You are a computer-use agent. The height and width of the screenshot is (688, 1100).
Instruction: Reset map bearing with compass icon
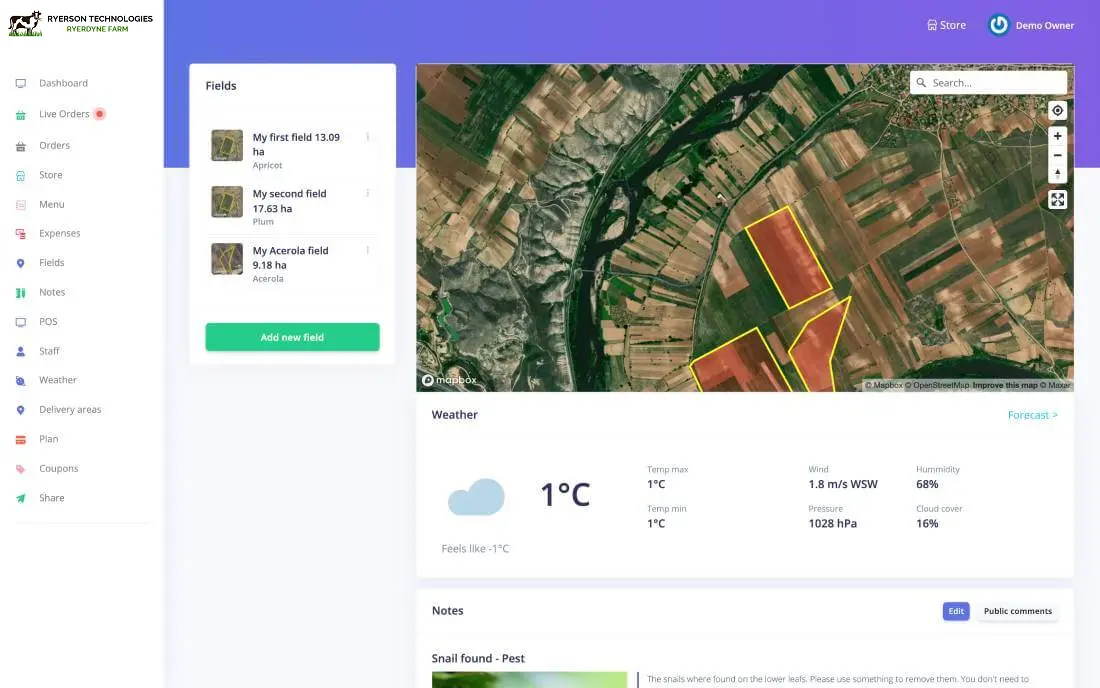tap(1057, 174)
